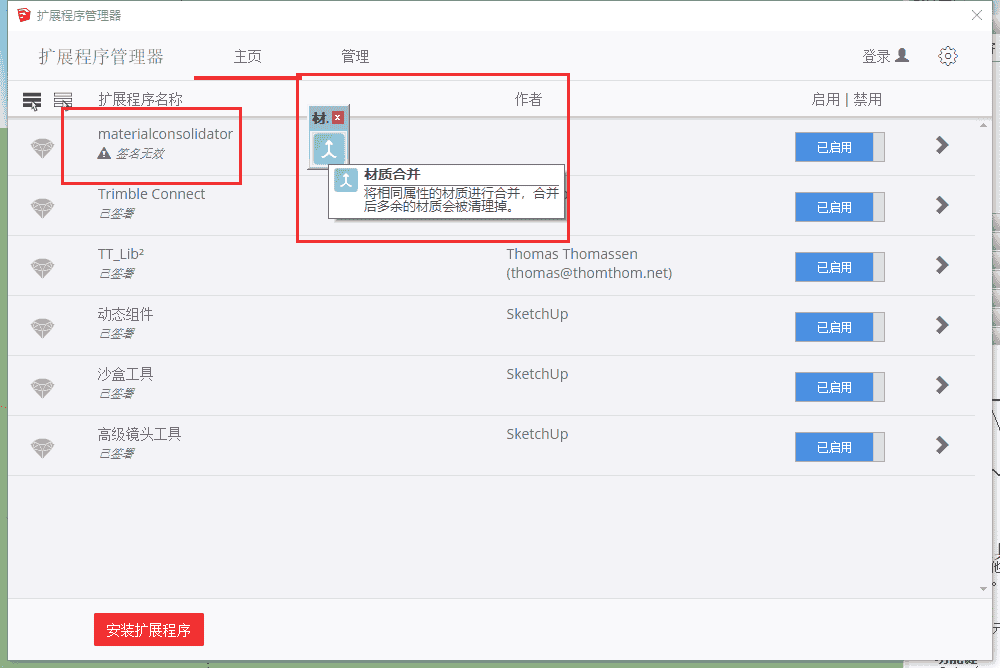Click the 签名无效 status text
Screen dimensions: 1000x668
point(140,154)
